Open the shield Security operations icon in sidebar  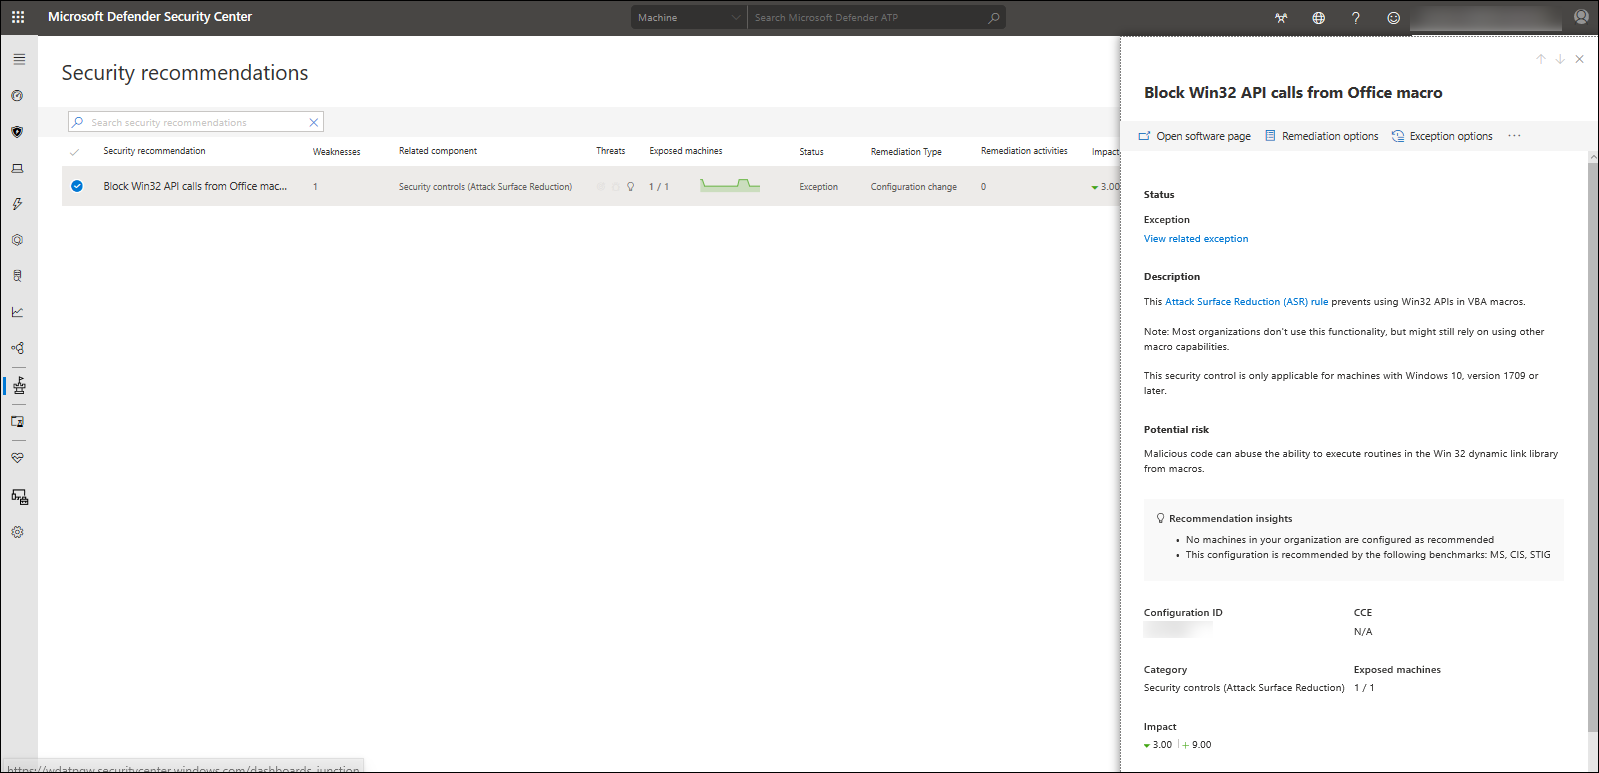click(x=17, y=132)
